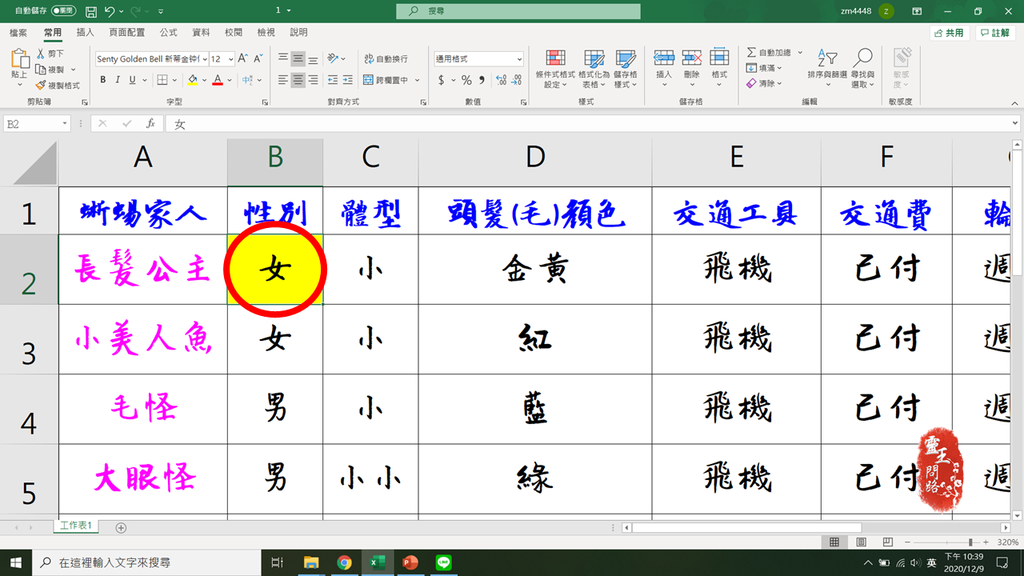
Task: Click the search box in title bar
Action: pyautogui.click(x=518, y=11)
